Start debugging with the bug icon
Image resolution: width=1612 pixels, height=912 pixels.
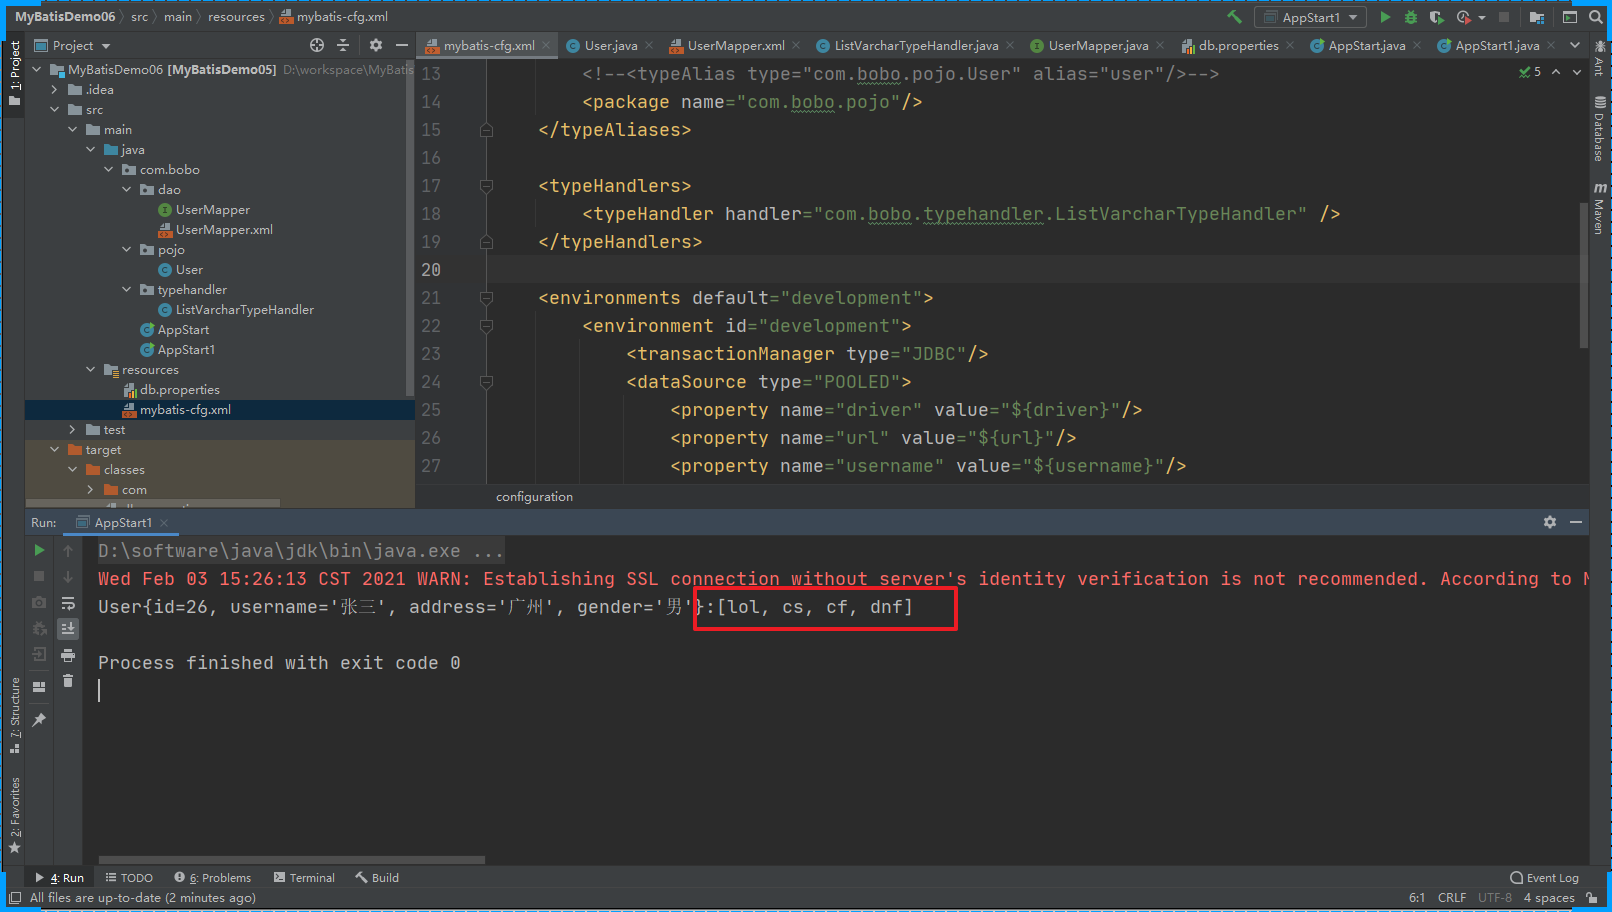click(x=1411, y=17)
